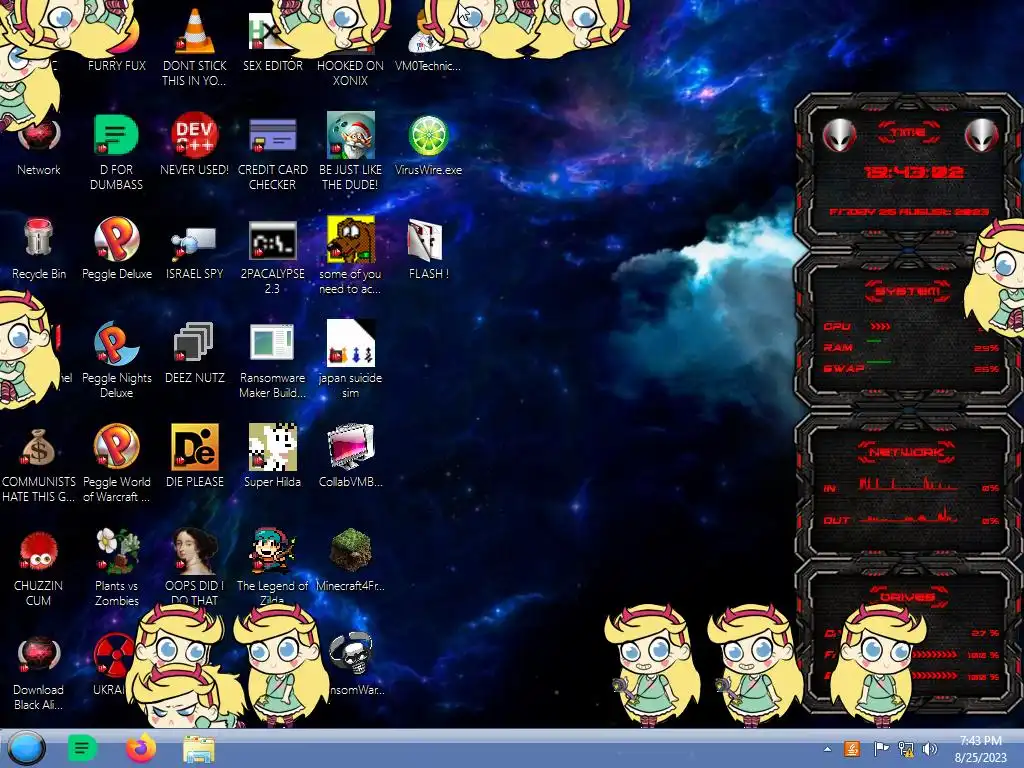This screenshot has width=1024, height=768.
Task: Show hidden system tray icons
Action: pyautogui.click(x=827, y=749)
